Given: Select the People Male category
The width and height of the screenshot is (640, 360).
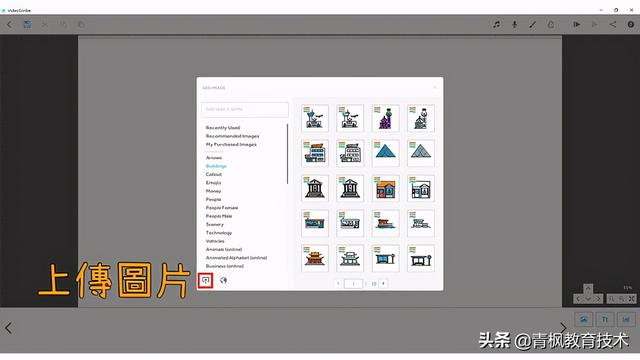Looking at the screenshot, I should pyautogui.click(x=219, y=216).
